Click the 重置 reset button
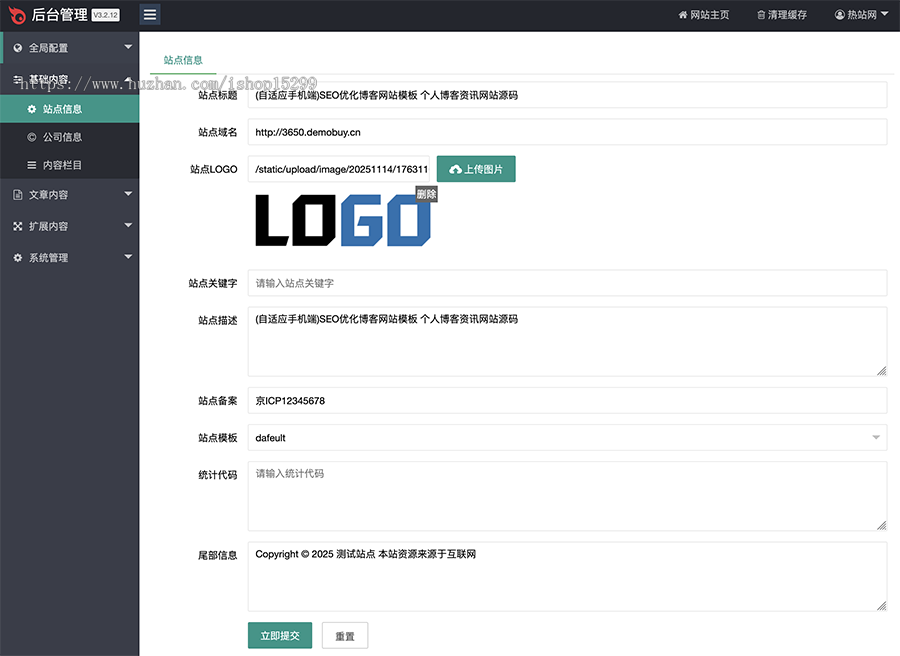 click(x=344, y=635)
